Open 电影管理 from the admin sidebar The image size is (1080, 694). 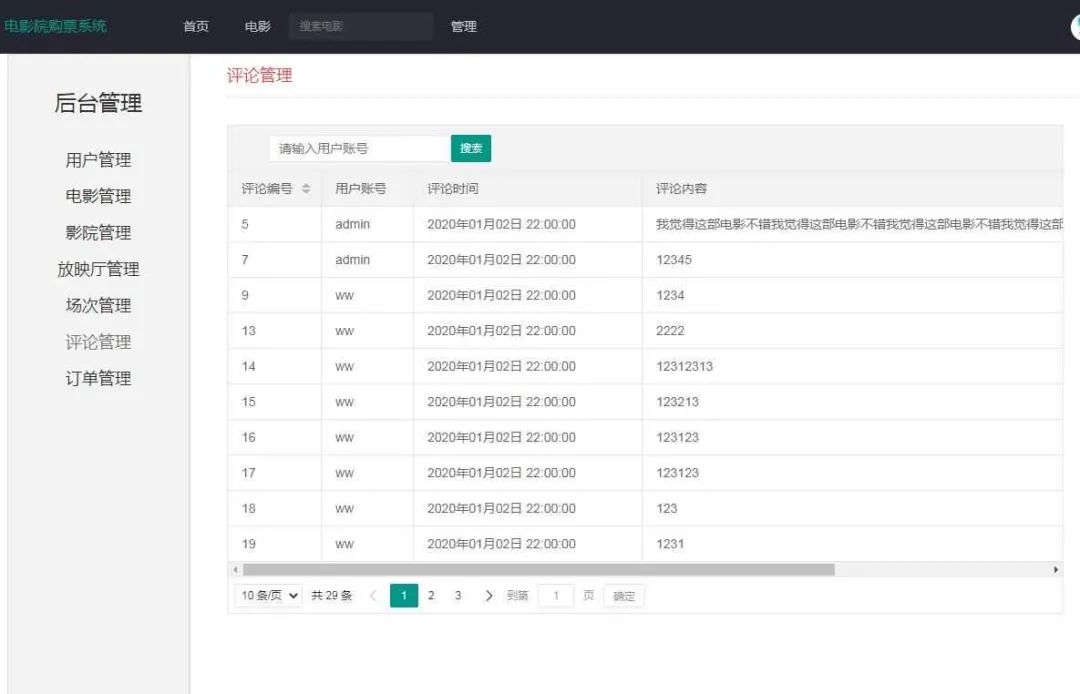point(97,196)
